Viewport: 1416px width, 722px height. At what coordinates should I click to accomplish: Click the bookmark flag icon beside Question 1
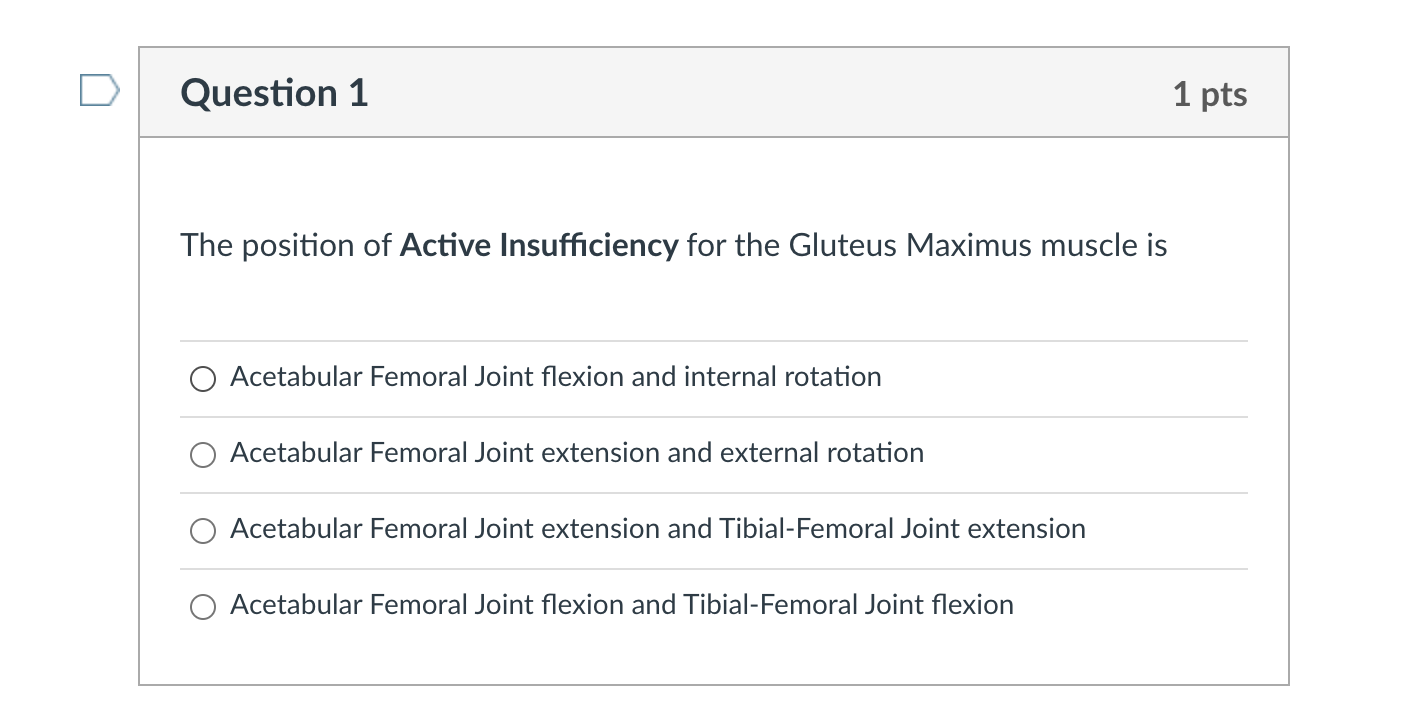(x=98, y=91)
